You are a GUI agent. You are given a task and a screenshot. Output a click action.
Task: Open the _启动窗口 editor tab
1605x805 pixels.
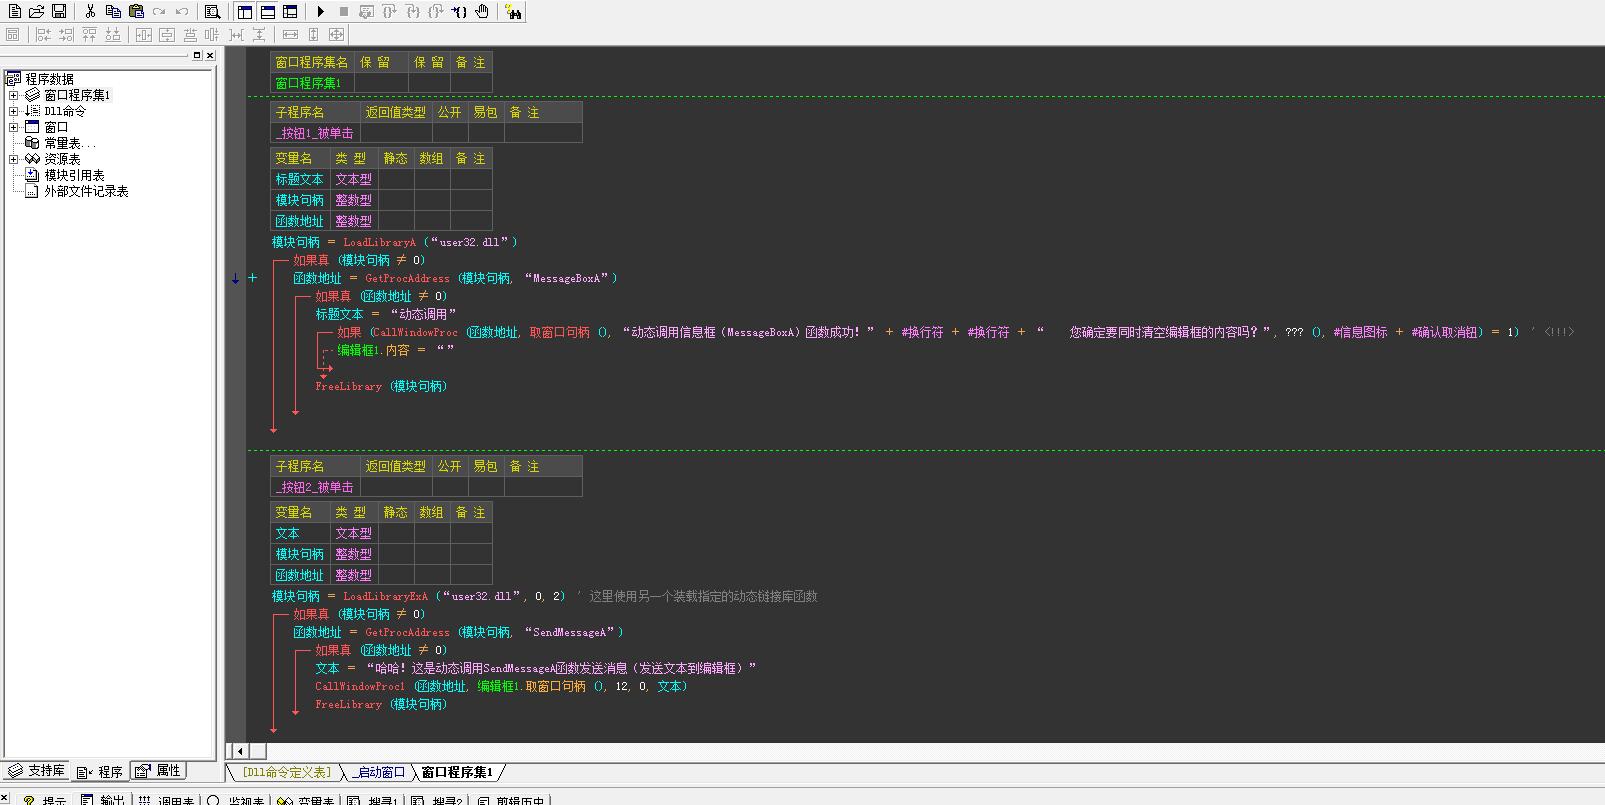click(x=378, y=772)
